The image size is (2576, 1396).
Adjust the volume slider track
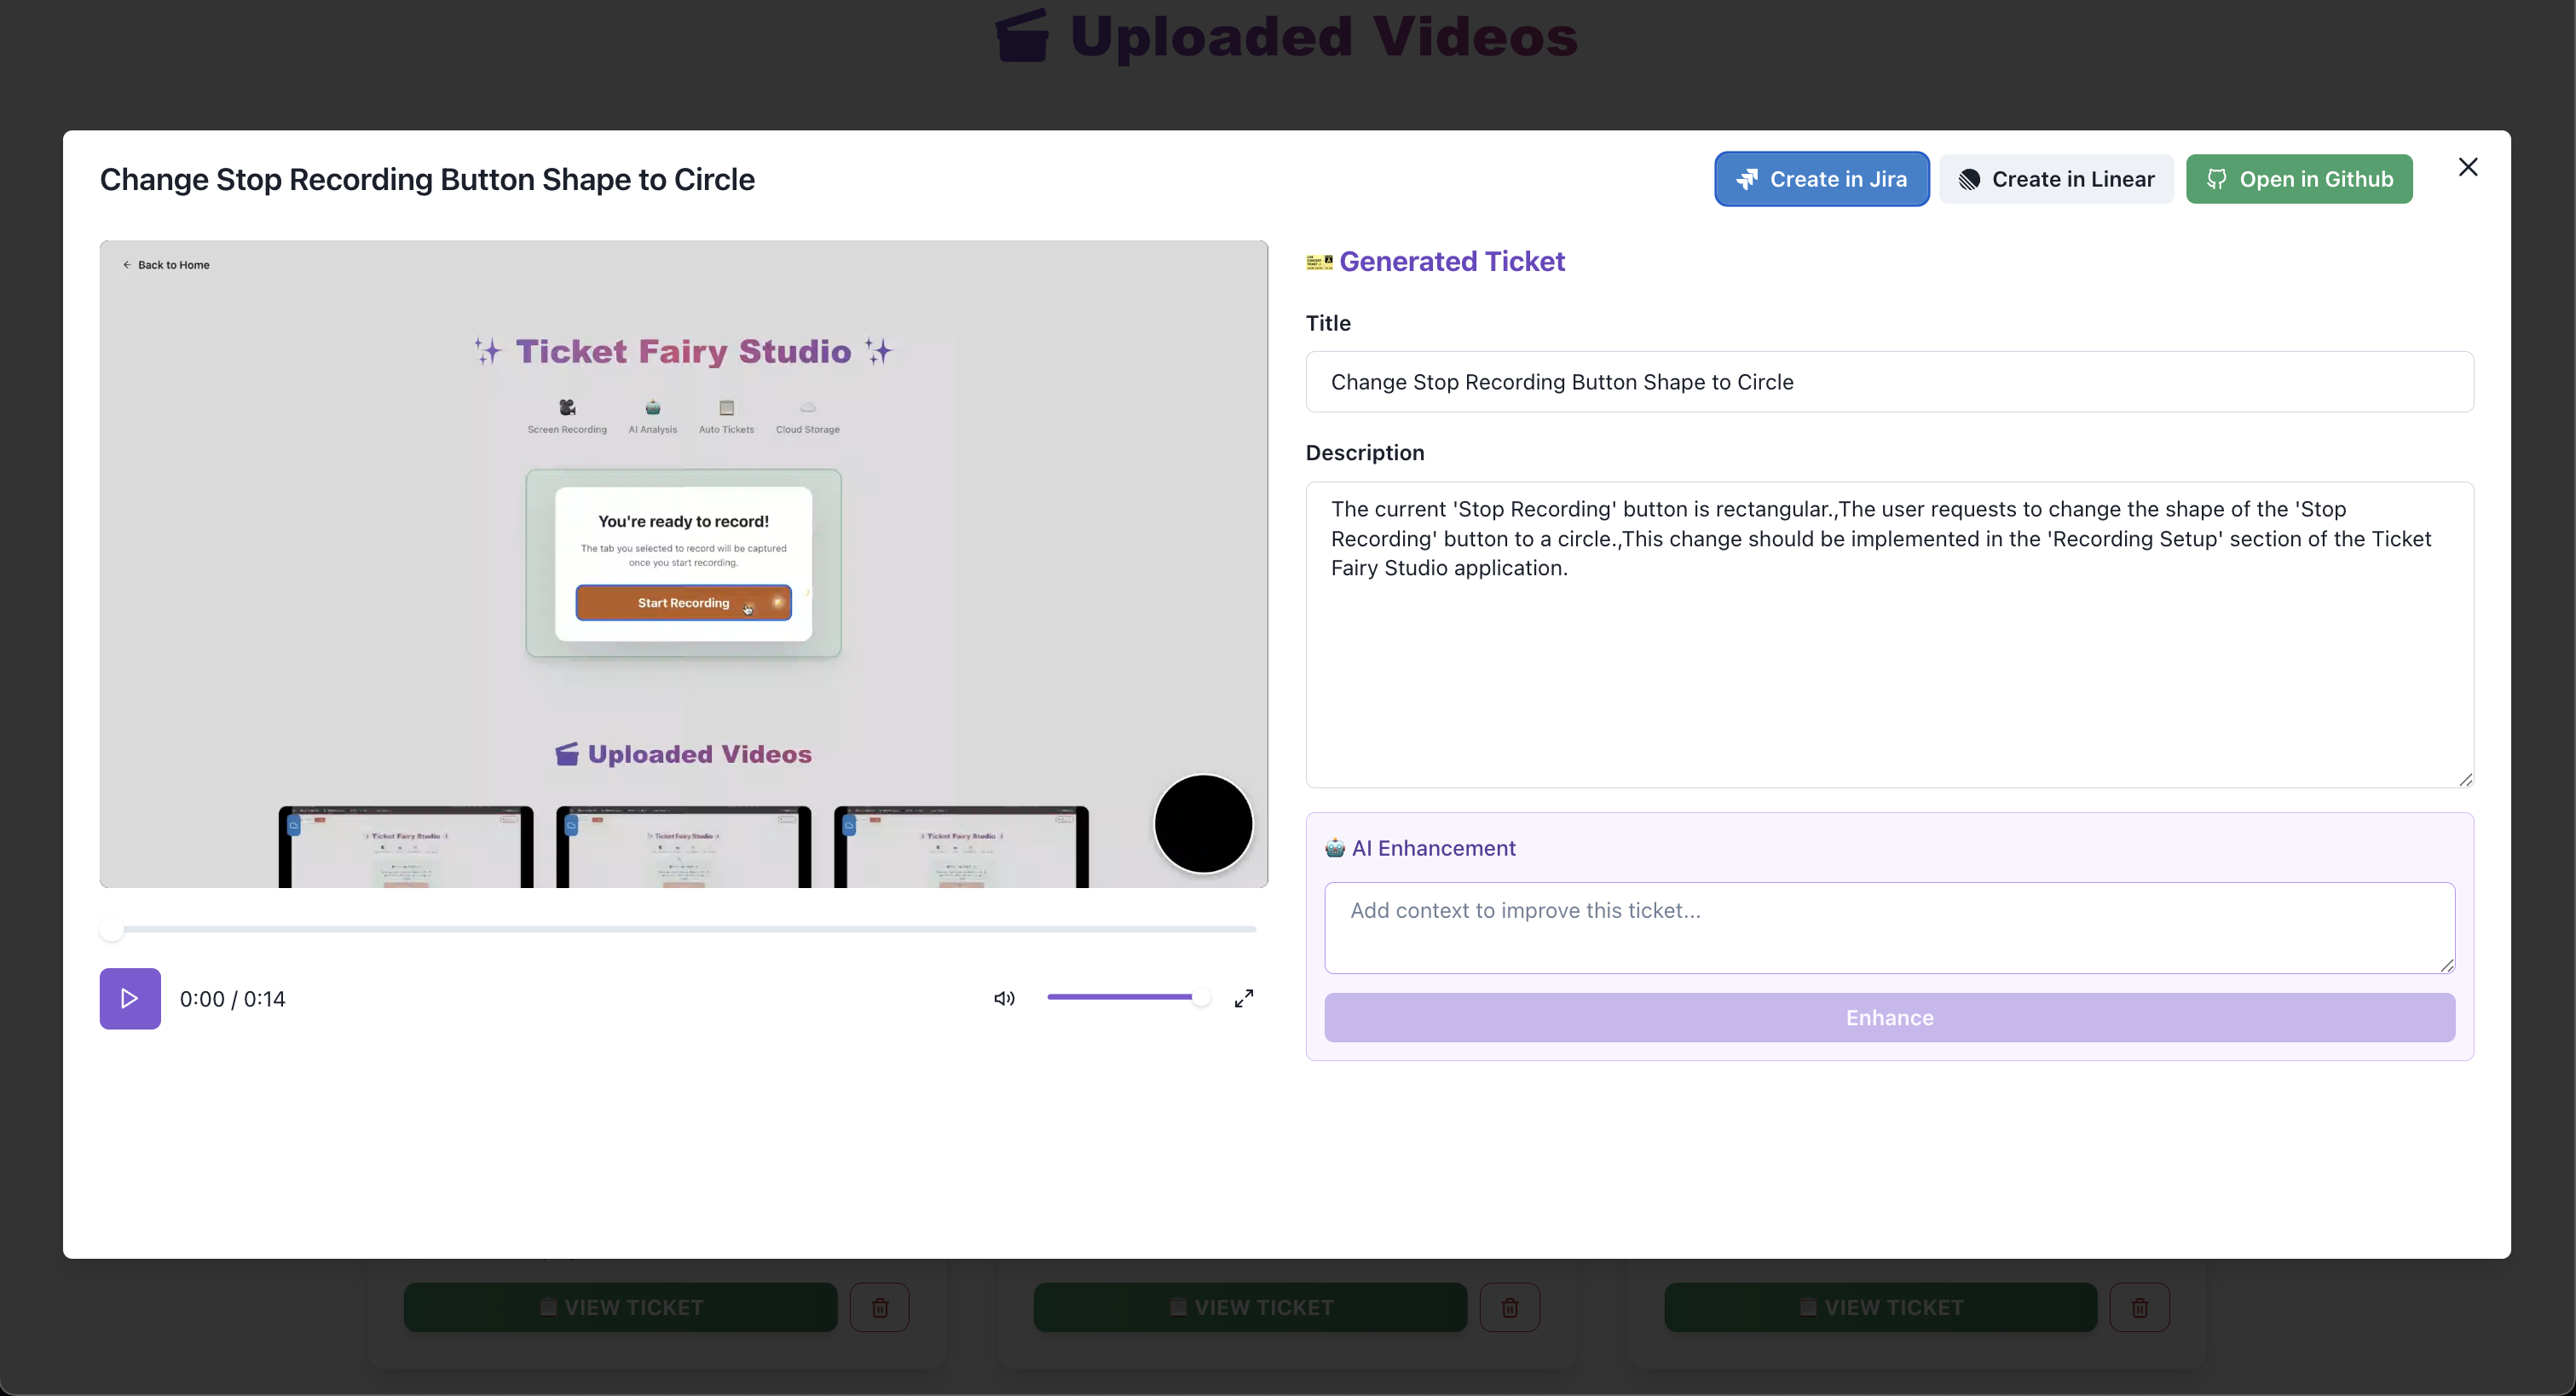click(x=1120, y=997)
